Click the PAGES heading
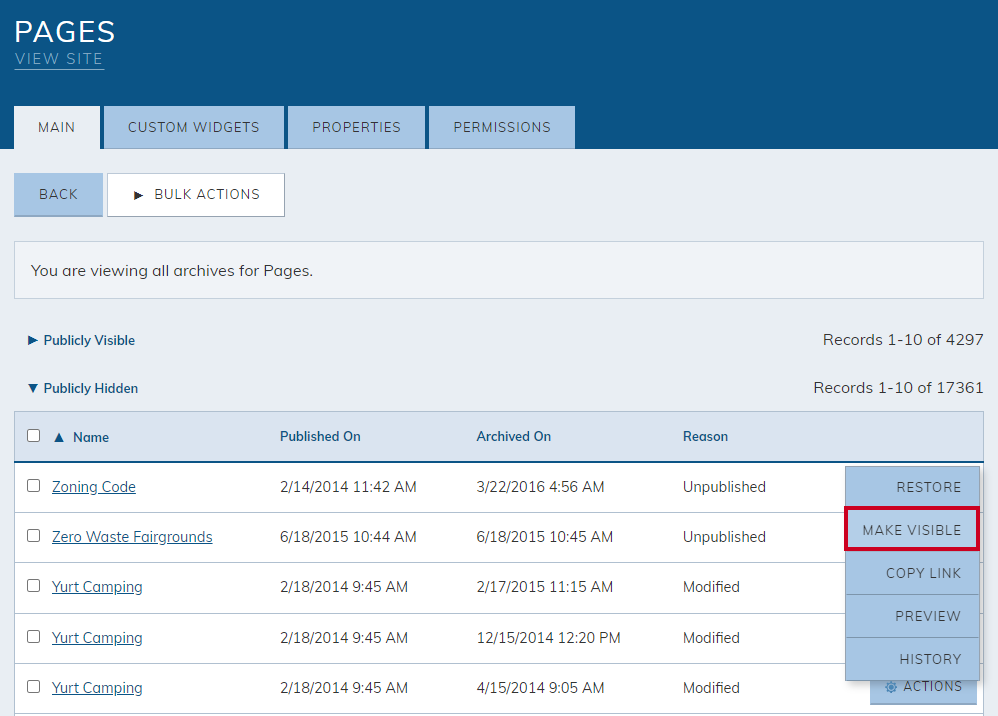This screenshot has height=716, width=998. pos(65,32)
